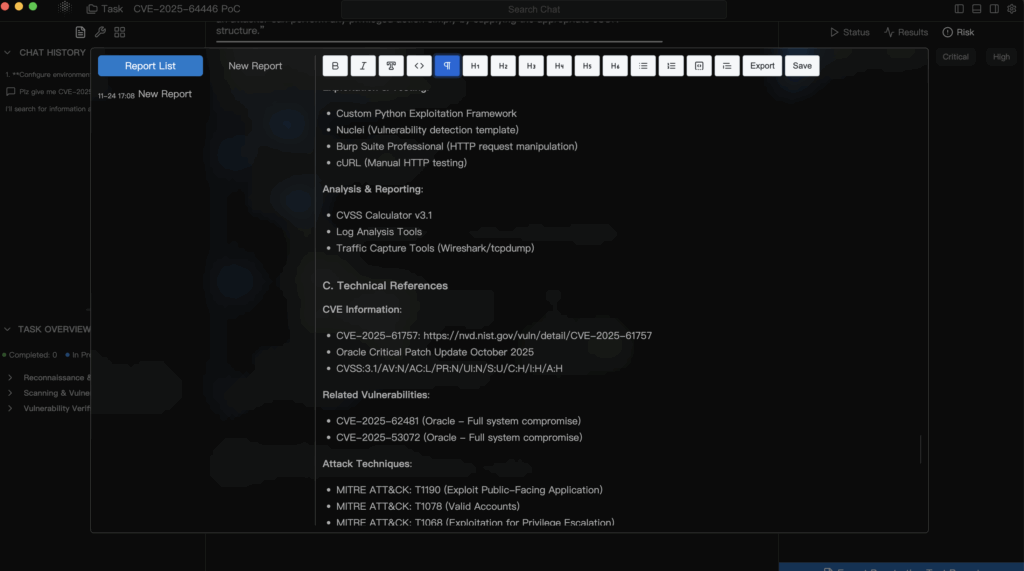
Task: Insert a numbered list in the report
Action: click(x=671, y=66)
